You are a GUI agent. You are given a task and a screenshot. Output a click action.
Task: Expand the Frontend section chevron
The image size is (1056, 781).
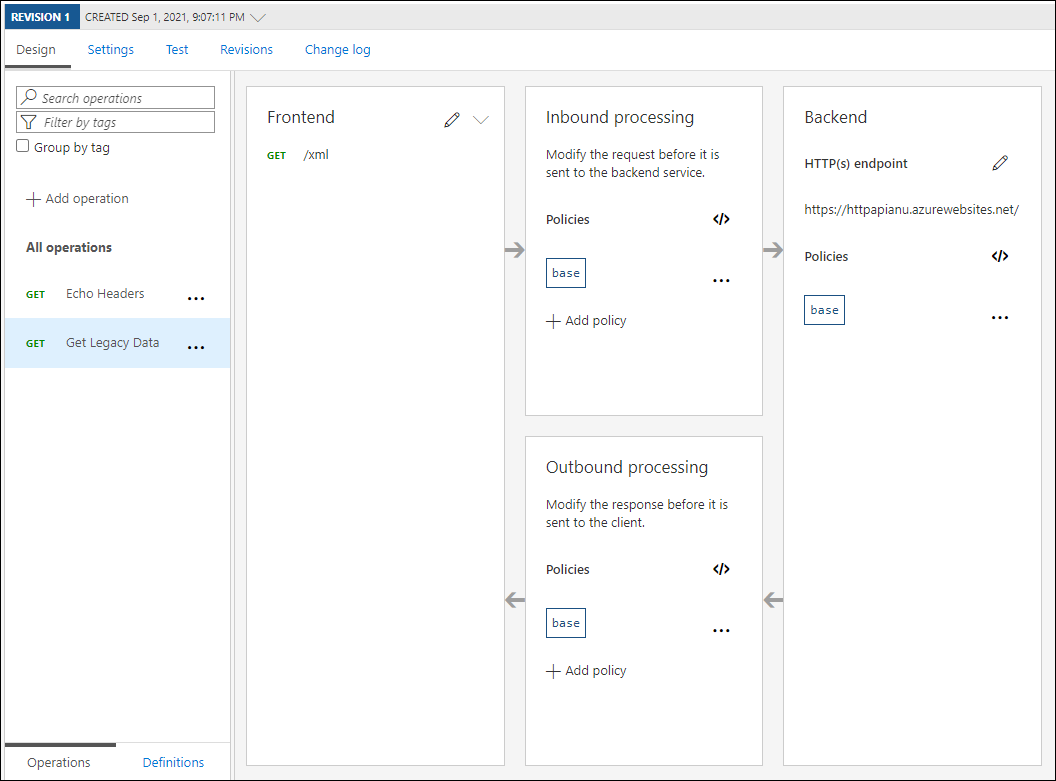(481, 119)
